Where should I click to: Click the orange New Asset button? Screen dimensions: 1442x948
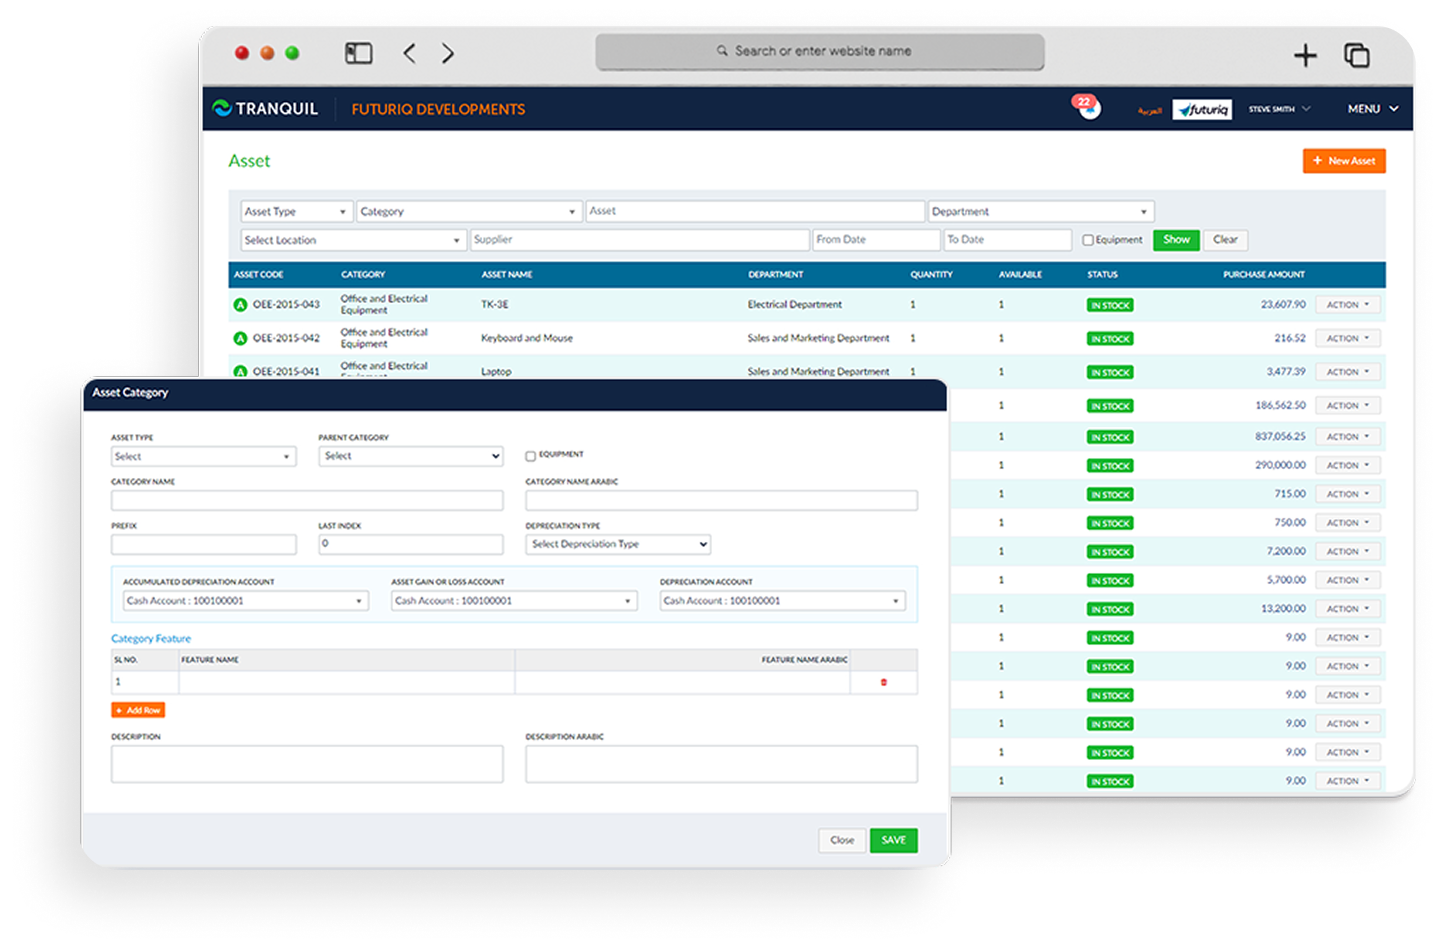click(x=1343, y=161)
